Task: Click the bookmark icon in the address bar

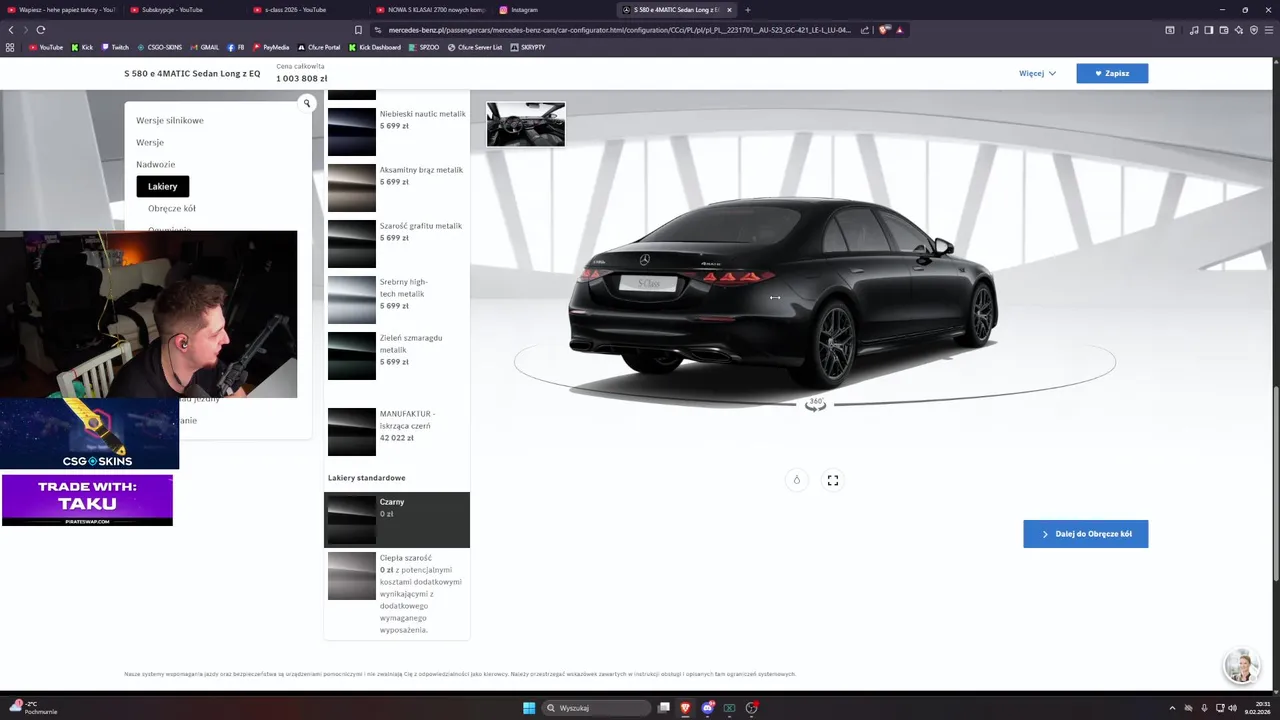Action: click(358, 30)
